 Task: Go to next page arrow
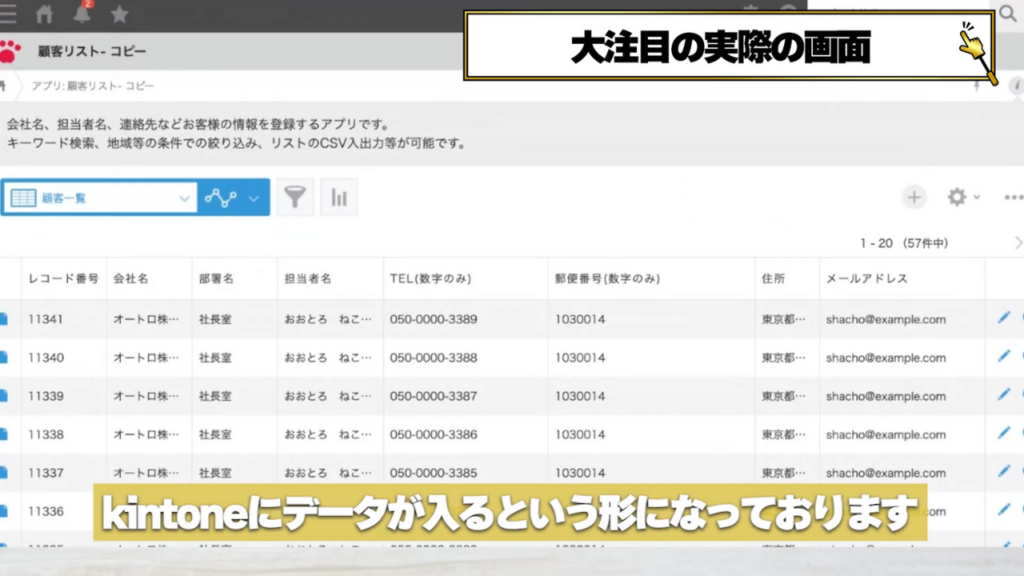1017,243
